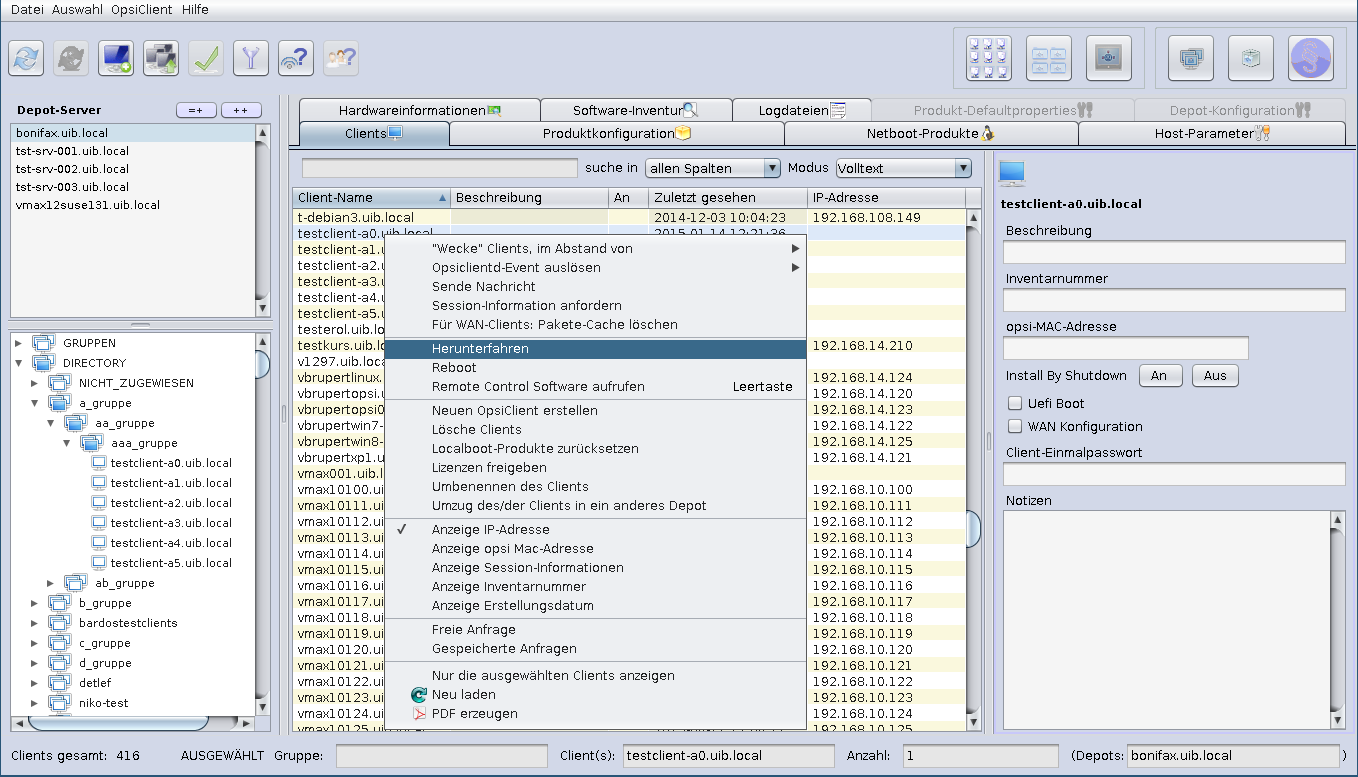Open the Logdateien tab

[x=802, y=110]
